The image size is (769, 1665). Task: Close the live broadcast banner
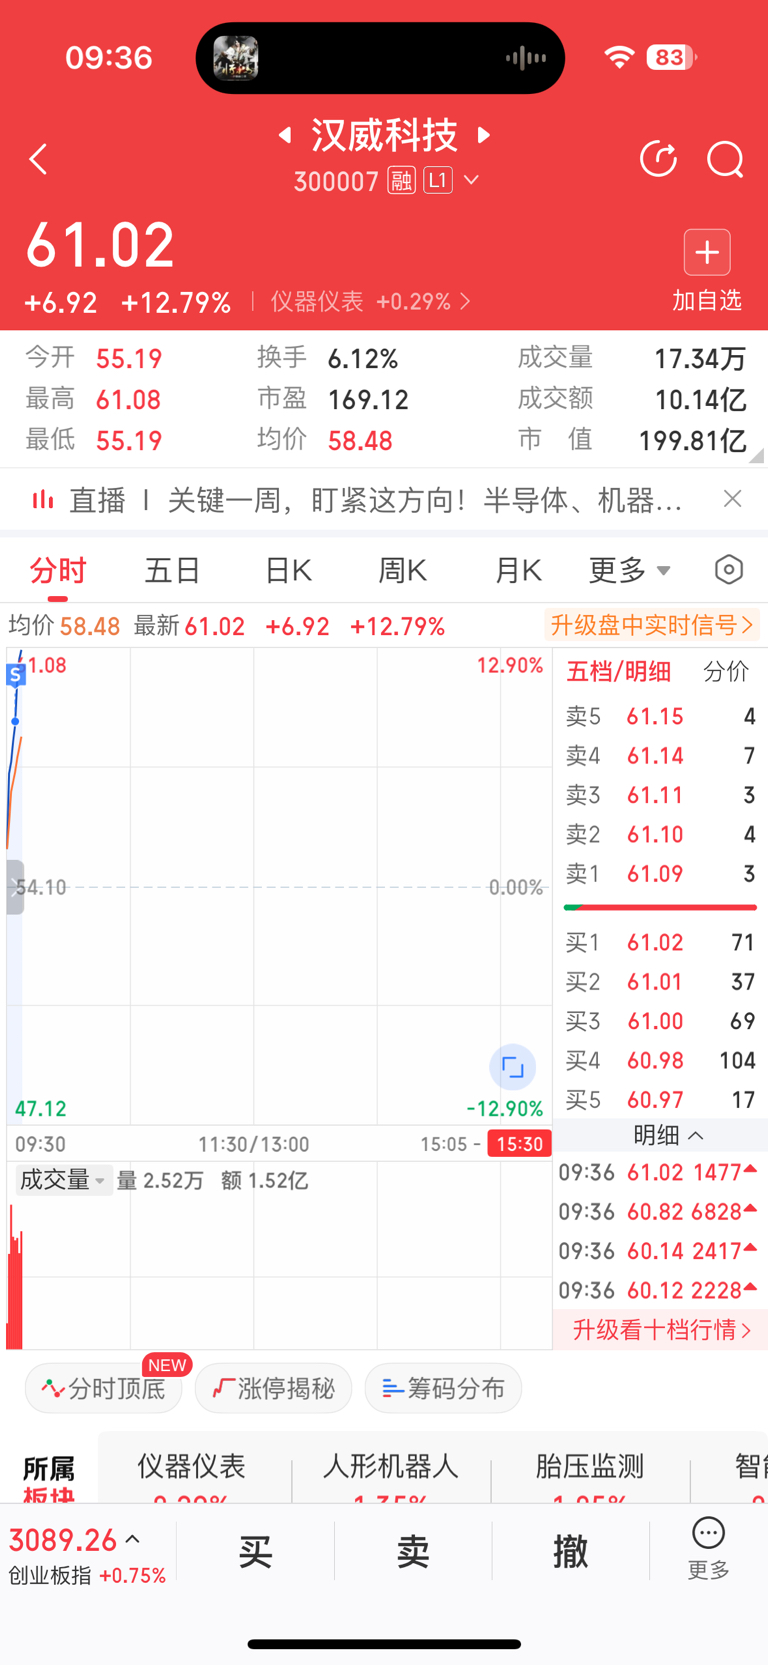coord(733,498)
